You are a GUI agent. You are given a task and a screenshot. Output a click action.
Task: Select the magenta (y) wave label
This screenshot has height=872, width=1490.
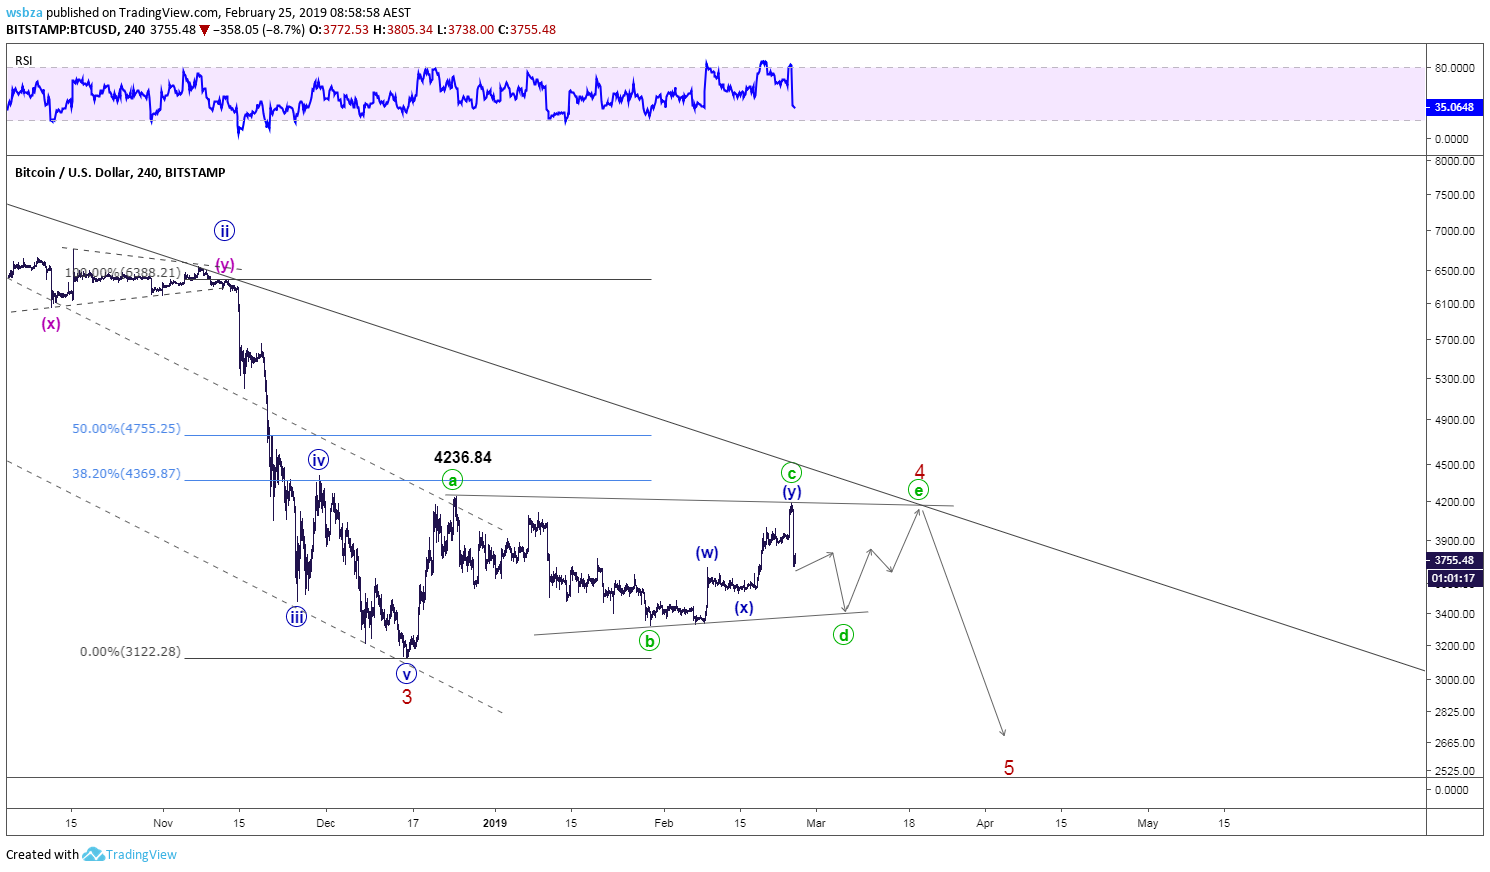click(x=225, y=265)
